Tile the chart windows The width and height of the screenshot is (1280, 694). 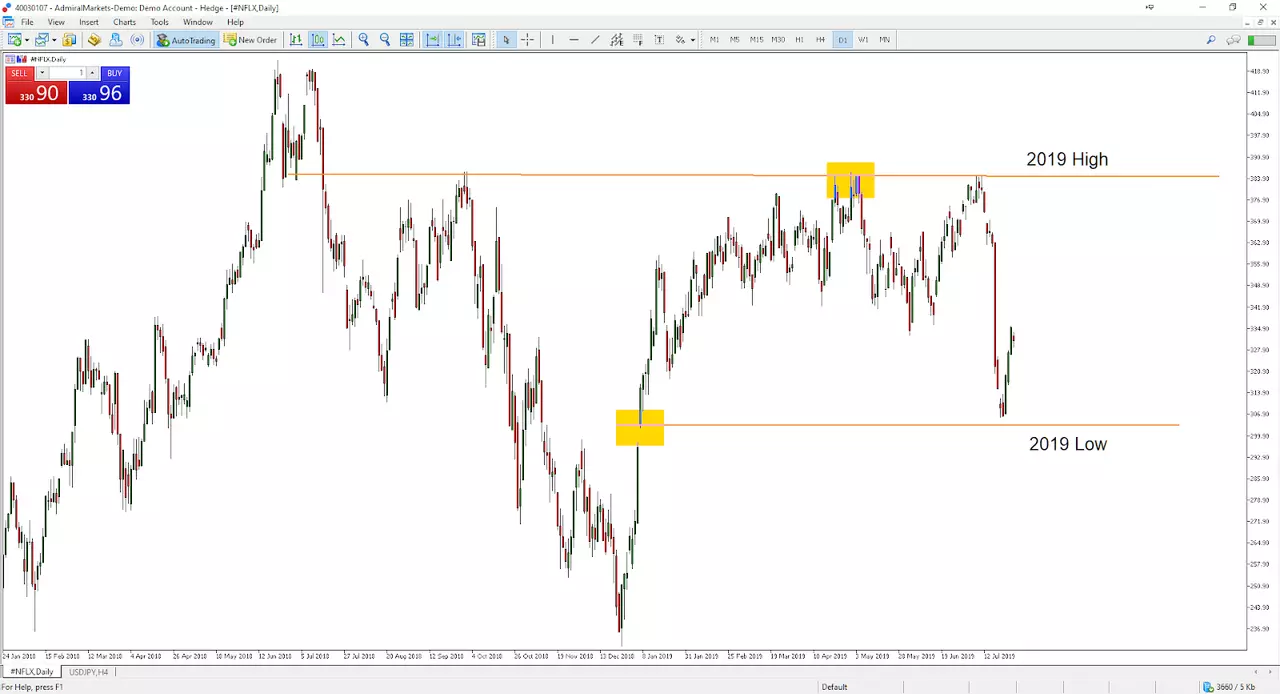[x=407, y=40]
